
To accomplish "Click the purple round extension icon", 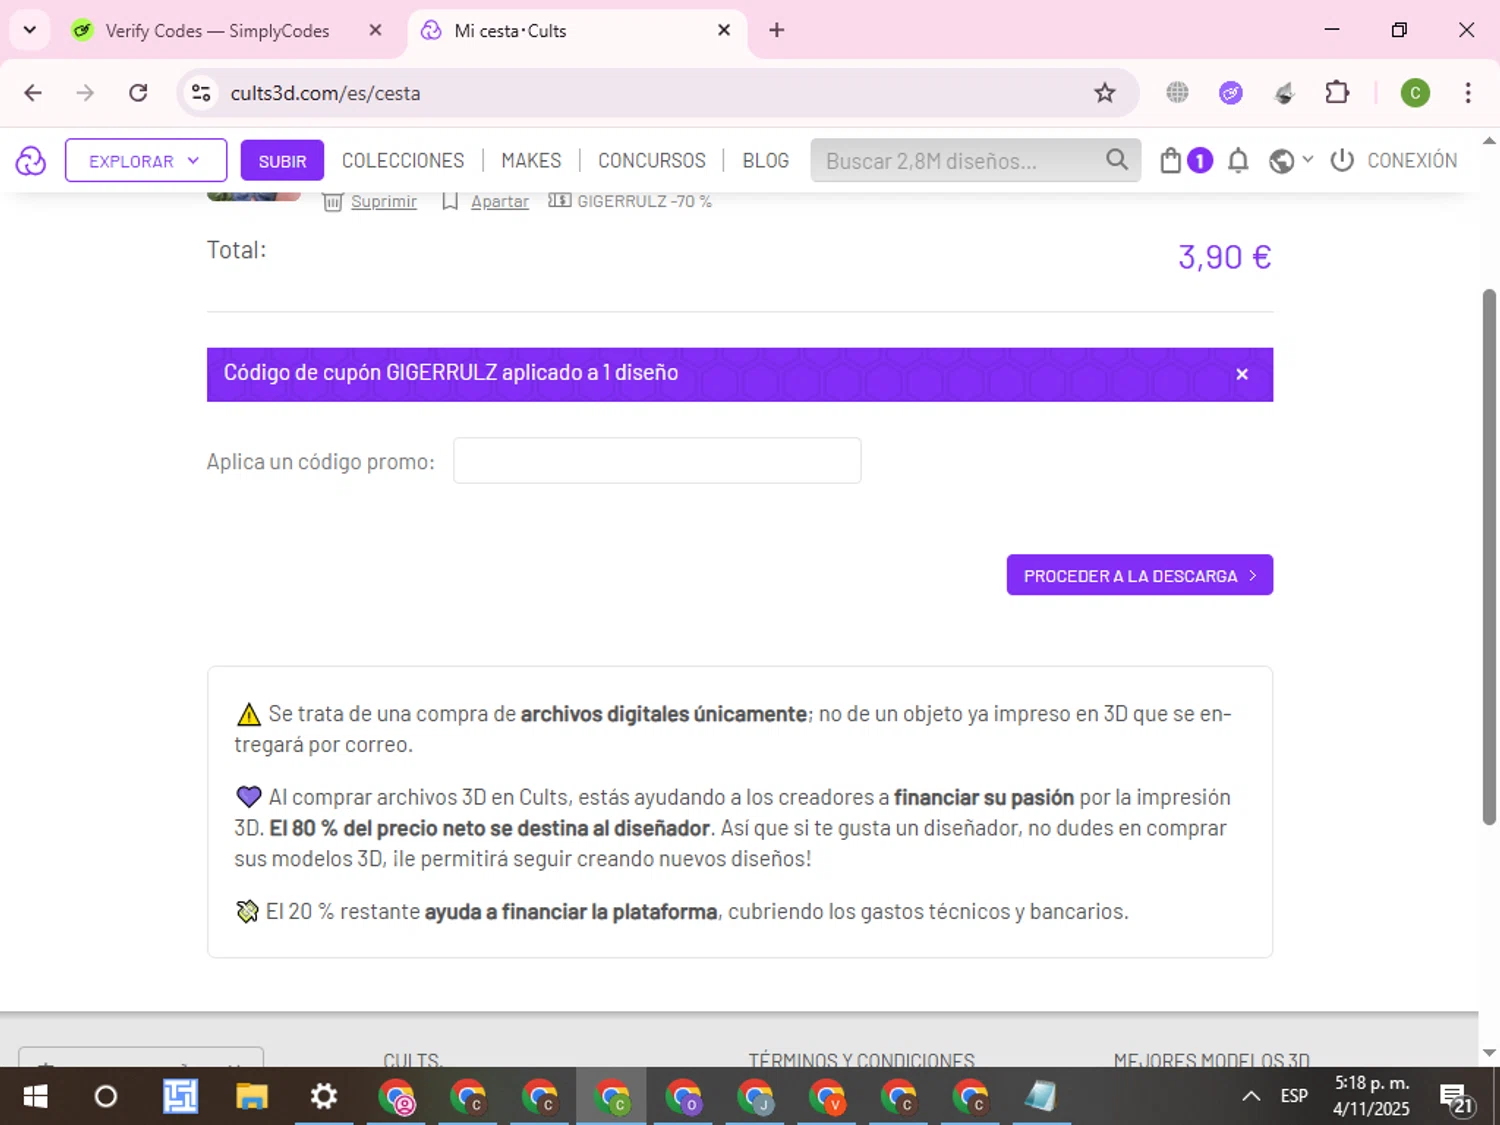I will point(1231,93).
